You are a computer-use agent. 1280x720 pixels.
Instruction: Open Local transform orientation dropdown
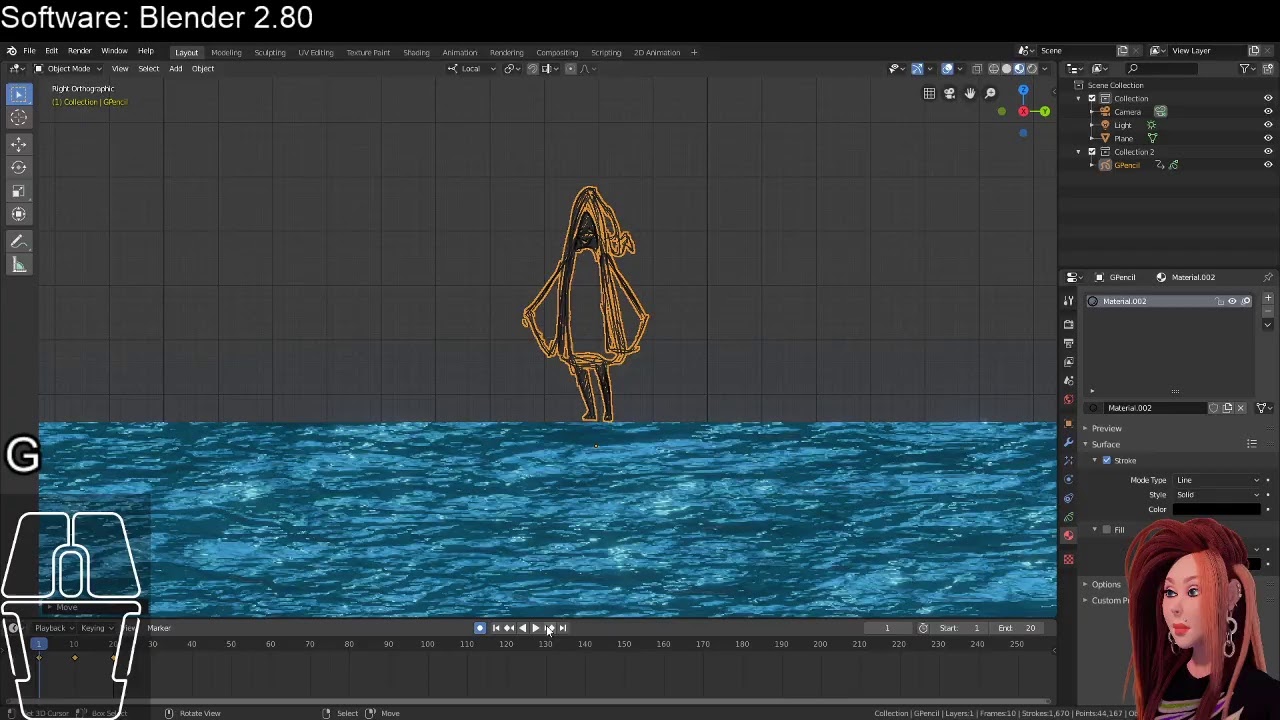(x=471, y=69)
